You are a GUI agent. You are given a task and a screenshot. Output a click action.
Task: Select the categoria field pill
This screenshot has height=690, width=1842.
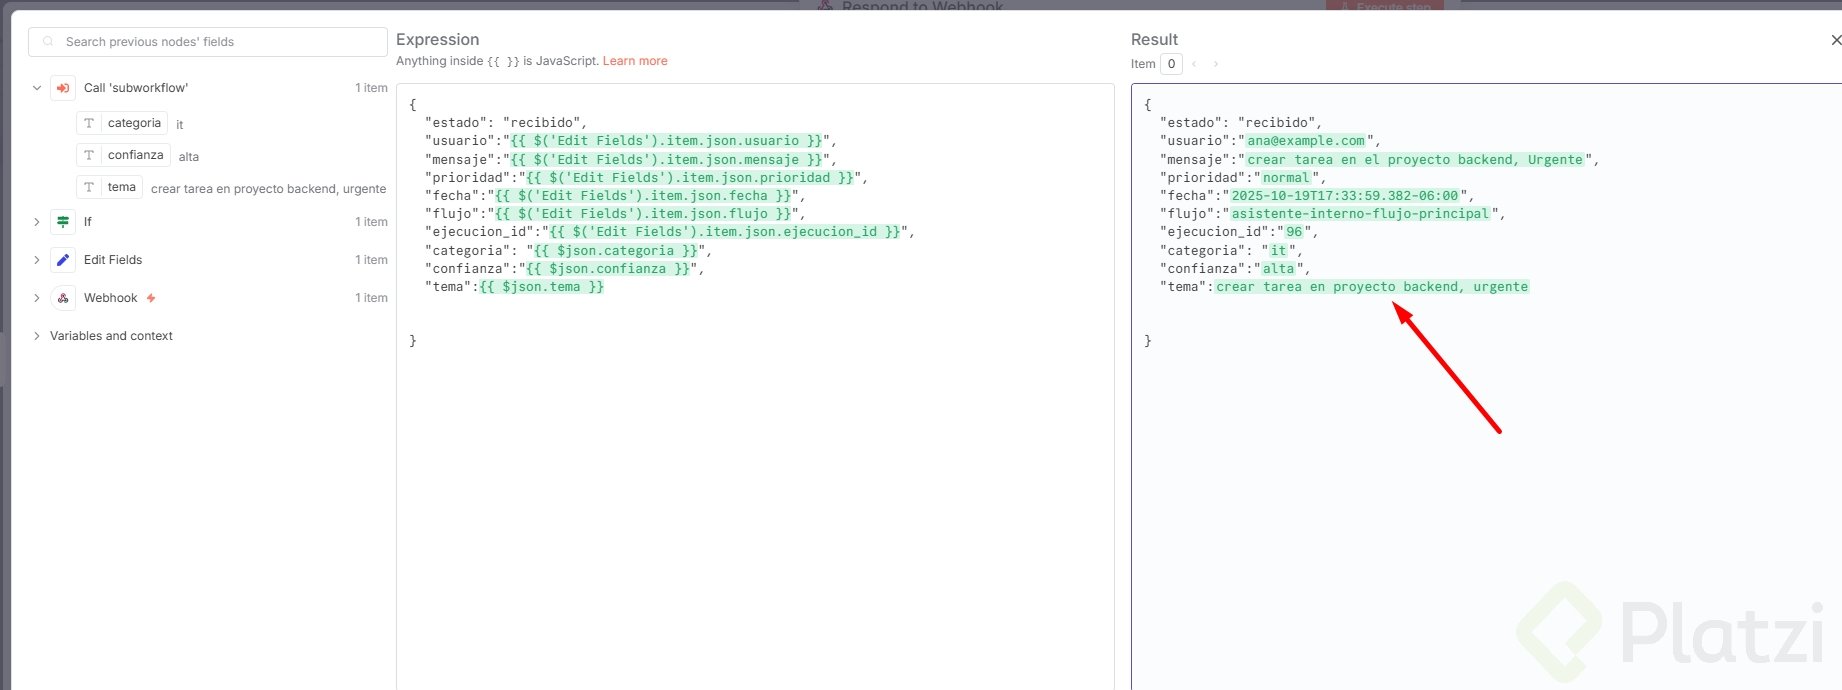tap(122, 123)
